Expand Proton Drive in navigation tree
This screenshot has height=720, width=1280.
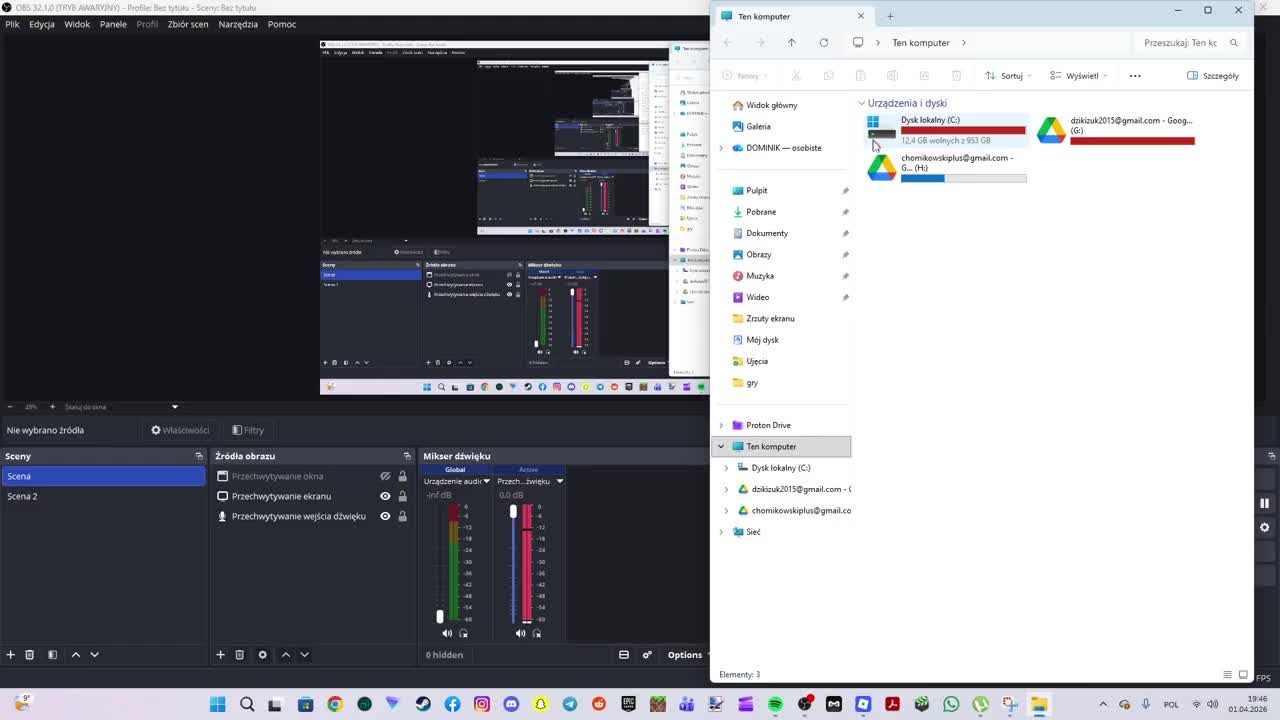721,425
